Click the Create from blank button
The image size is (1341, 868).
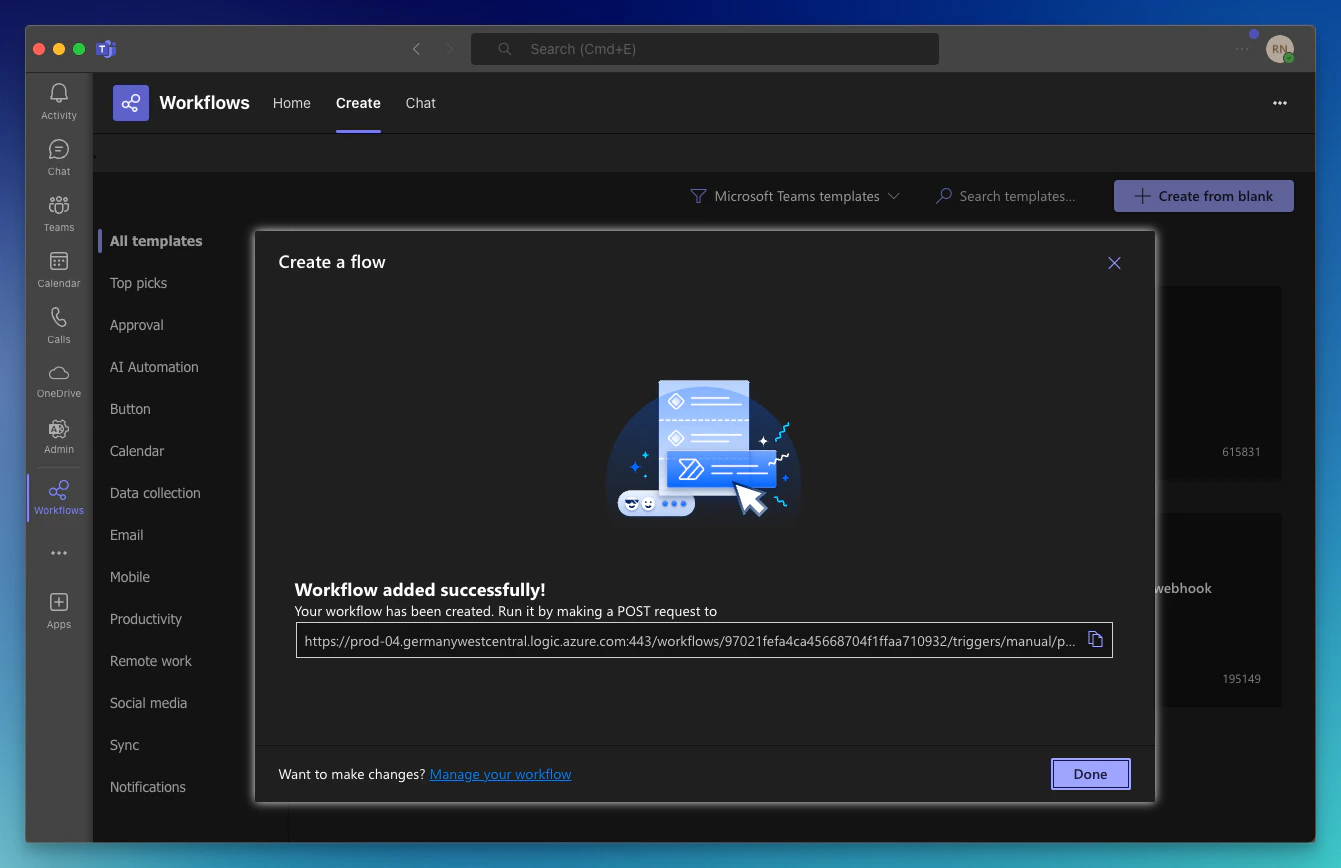click(1203, 196)
